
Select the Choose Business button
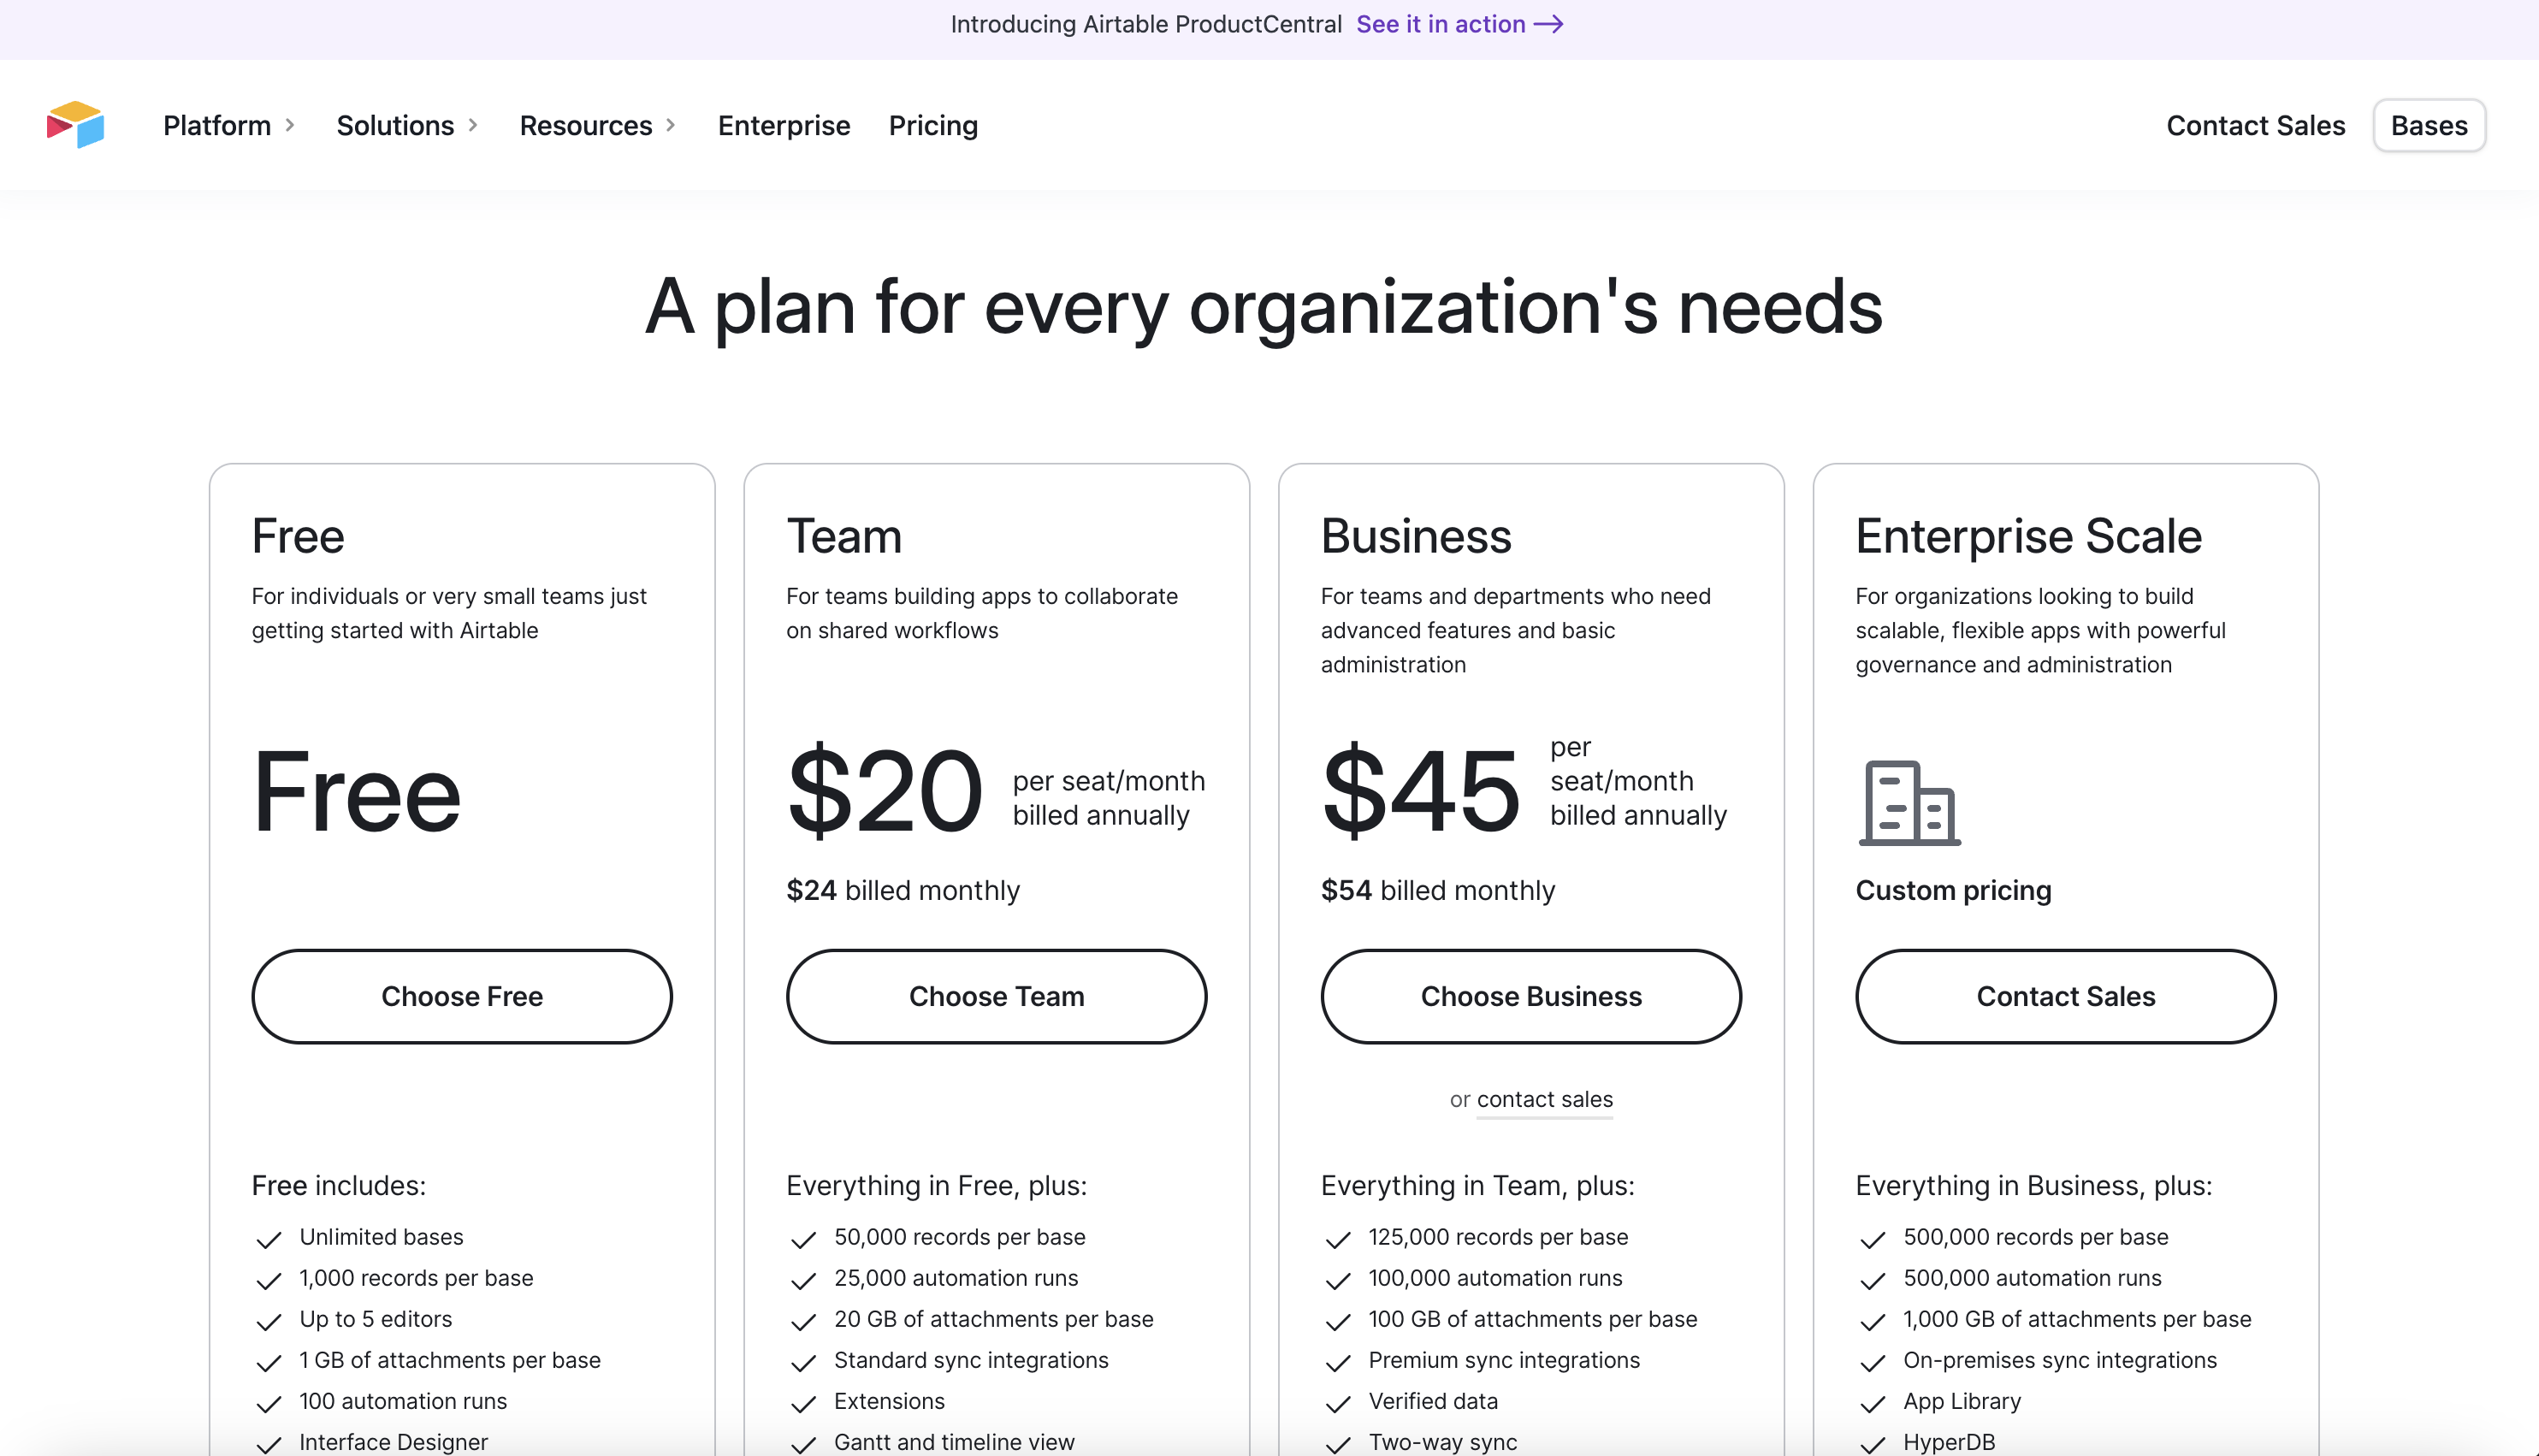[1531, 996]
